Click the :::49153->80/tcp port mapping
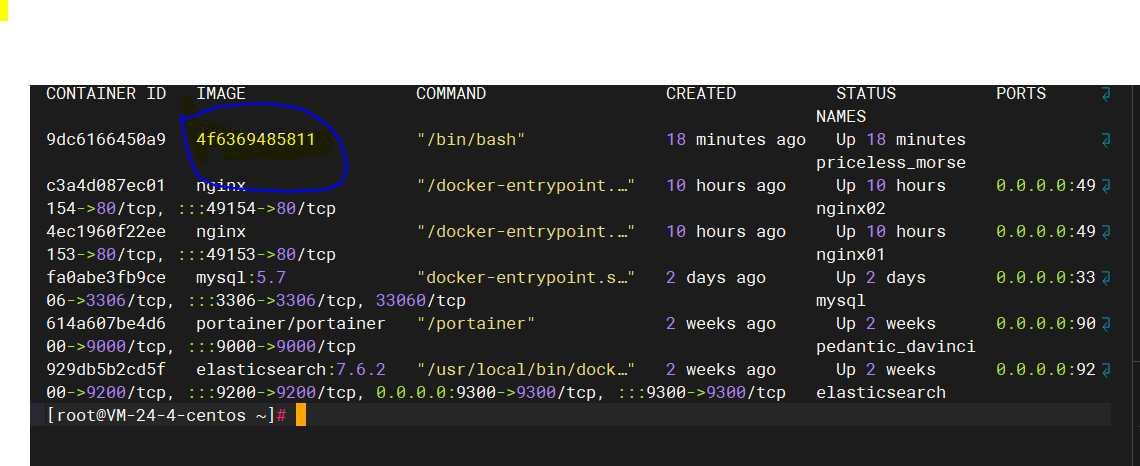This screenshot has width=1140, height=466. click(x=257, y=255)
